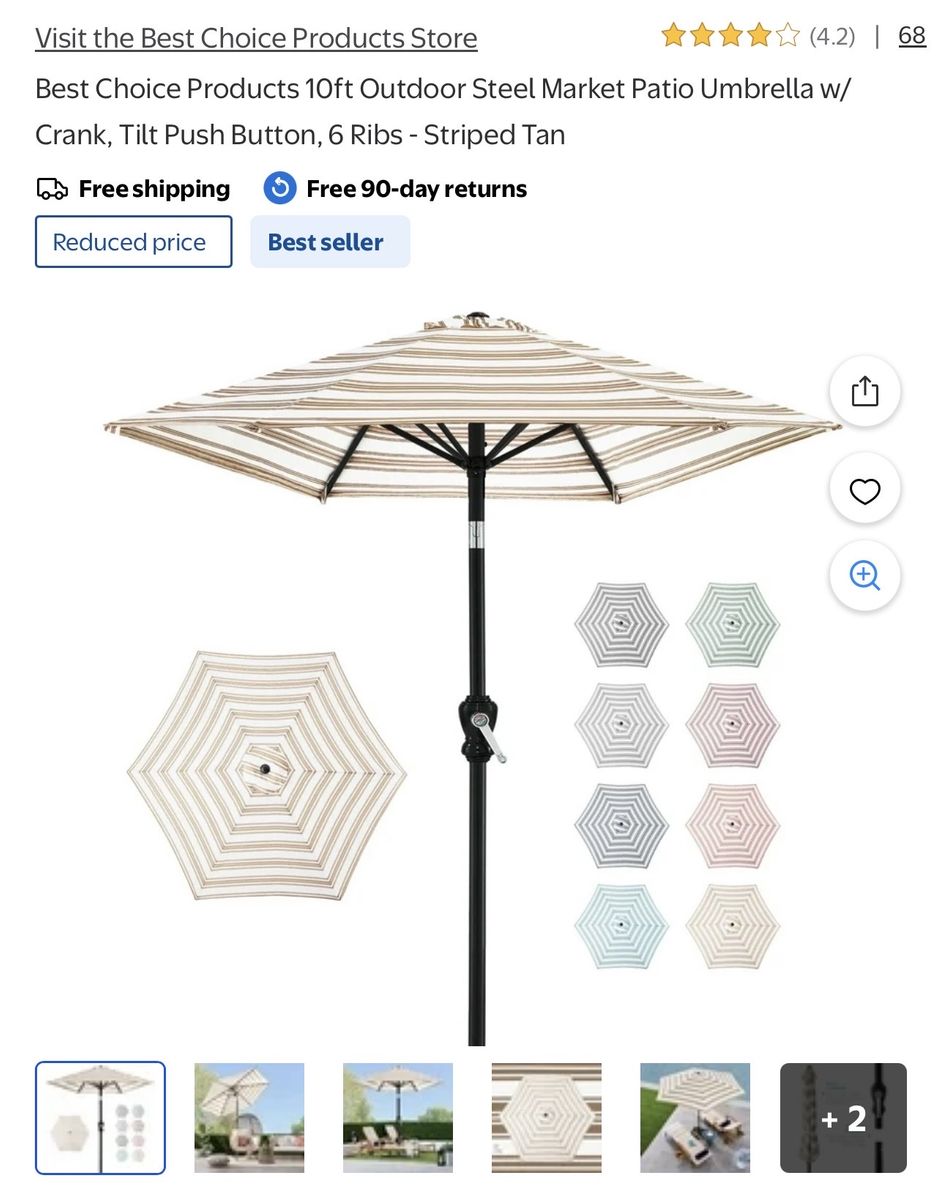Click the light blue striped umbrella swatch

pos(621,926)
